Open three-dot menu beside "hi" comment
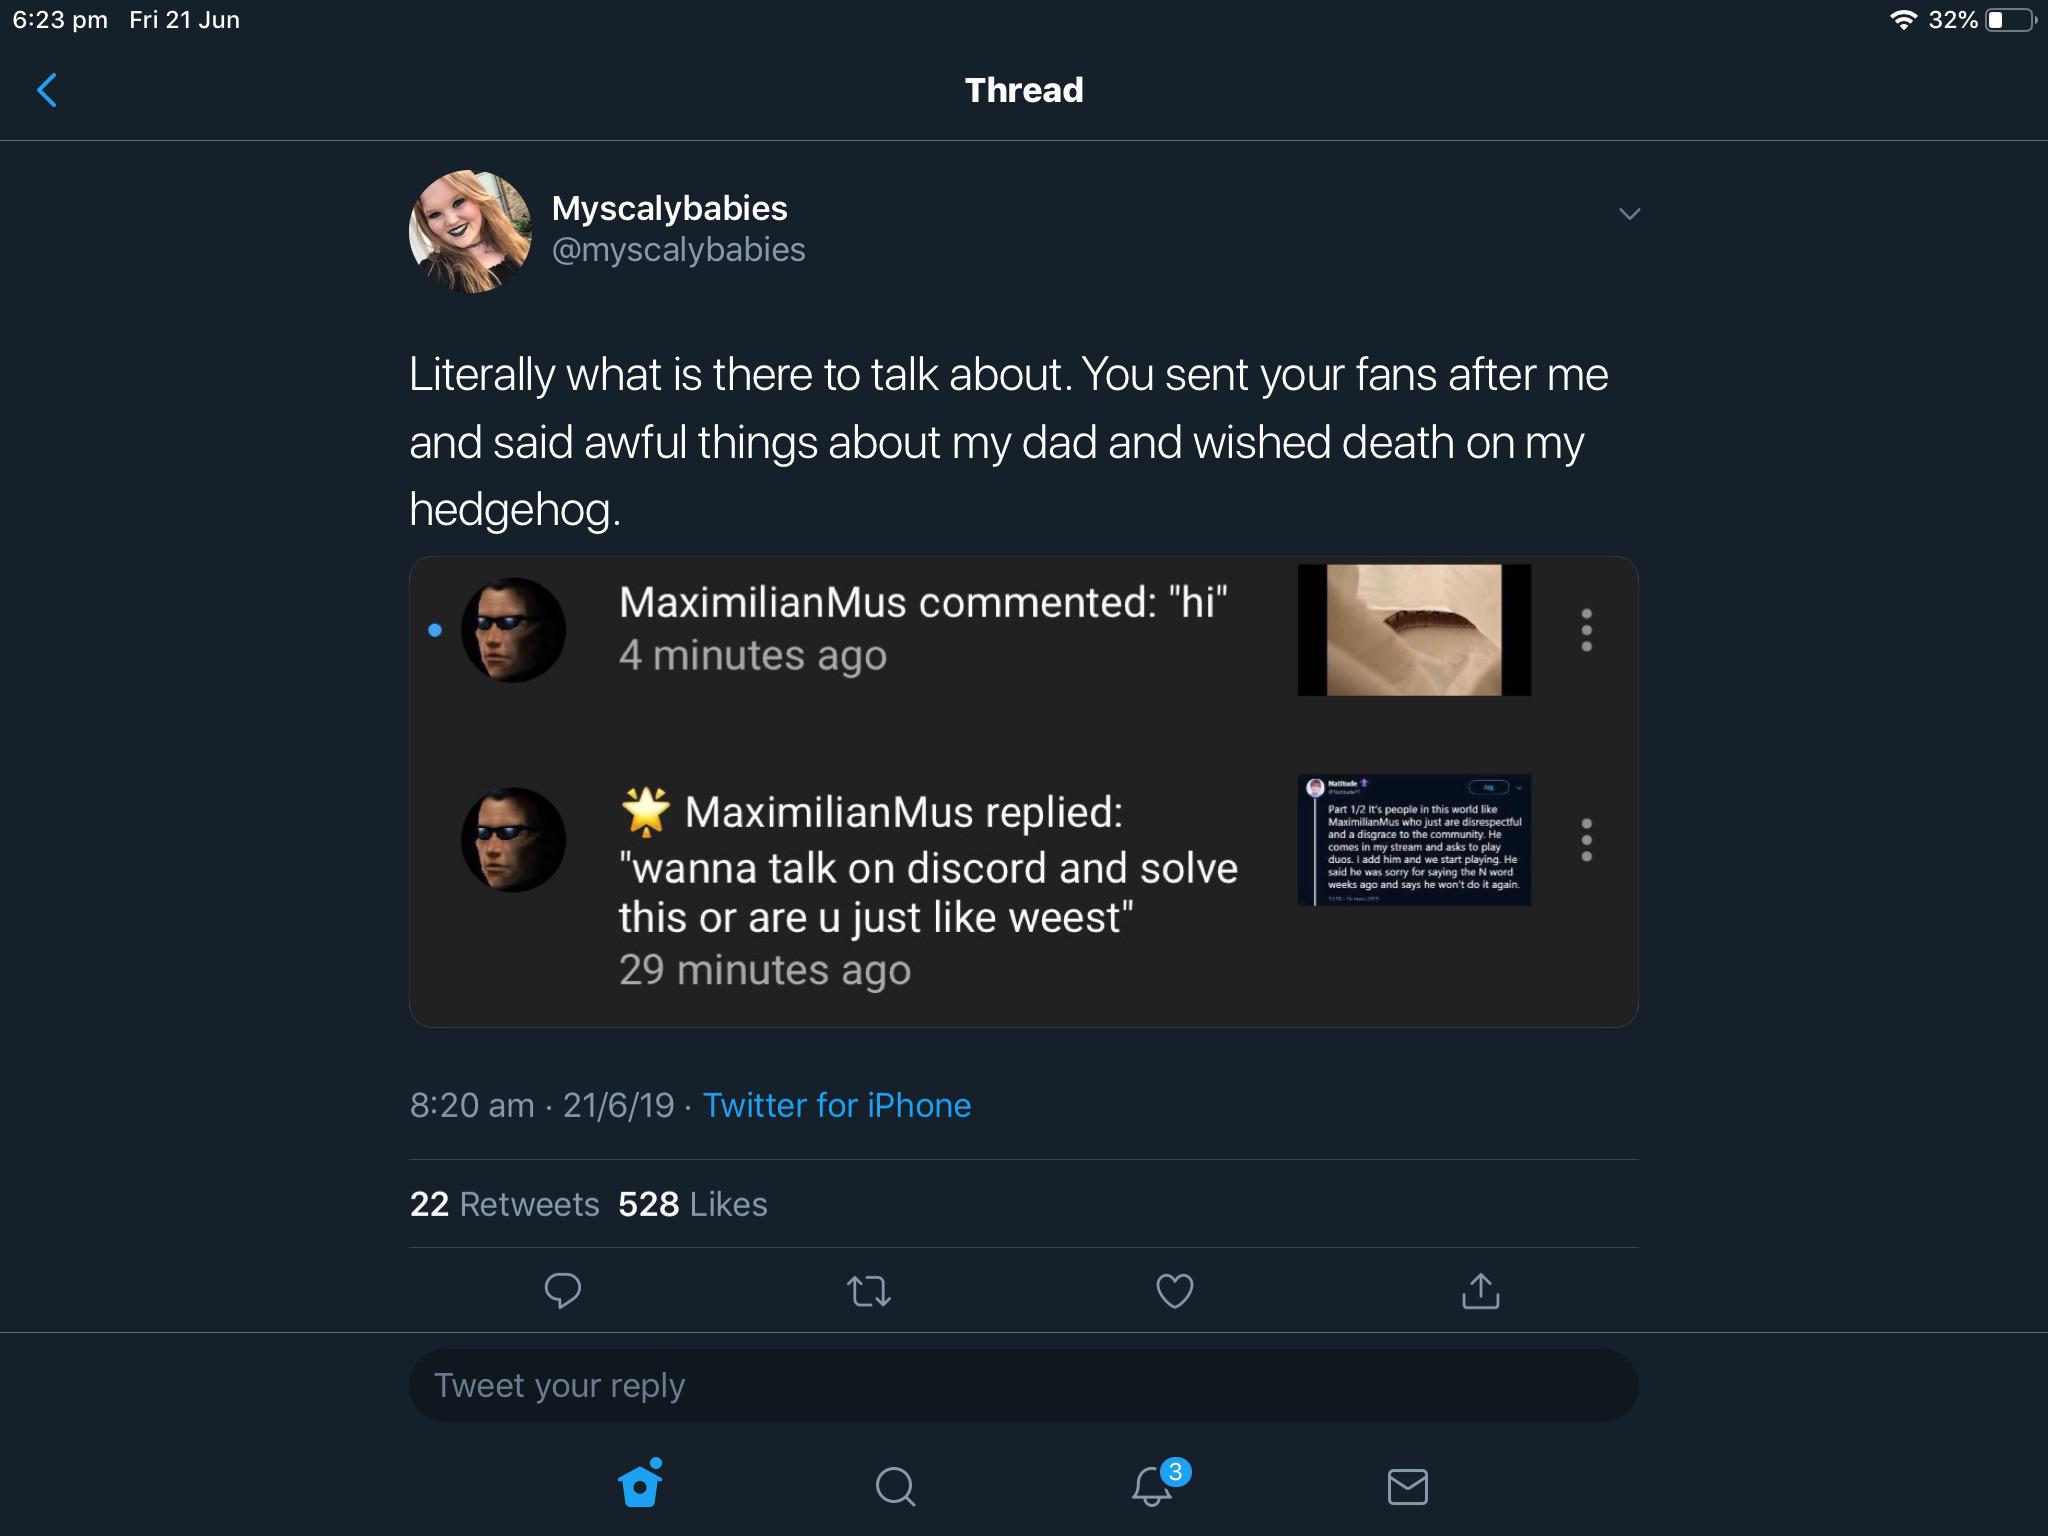 click(1586, 630)
